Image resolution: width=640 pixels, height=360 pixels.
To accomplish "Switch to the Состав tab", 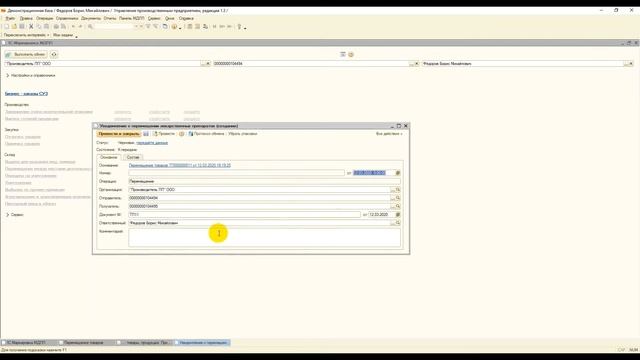I will pos(133,157).
